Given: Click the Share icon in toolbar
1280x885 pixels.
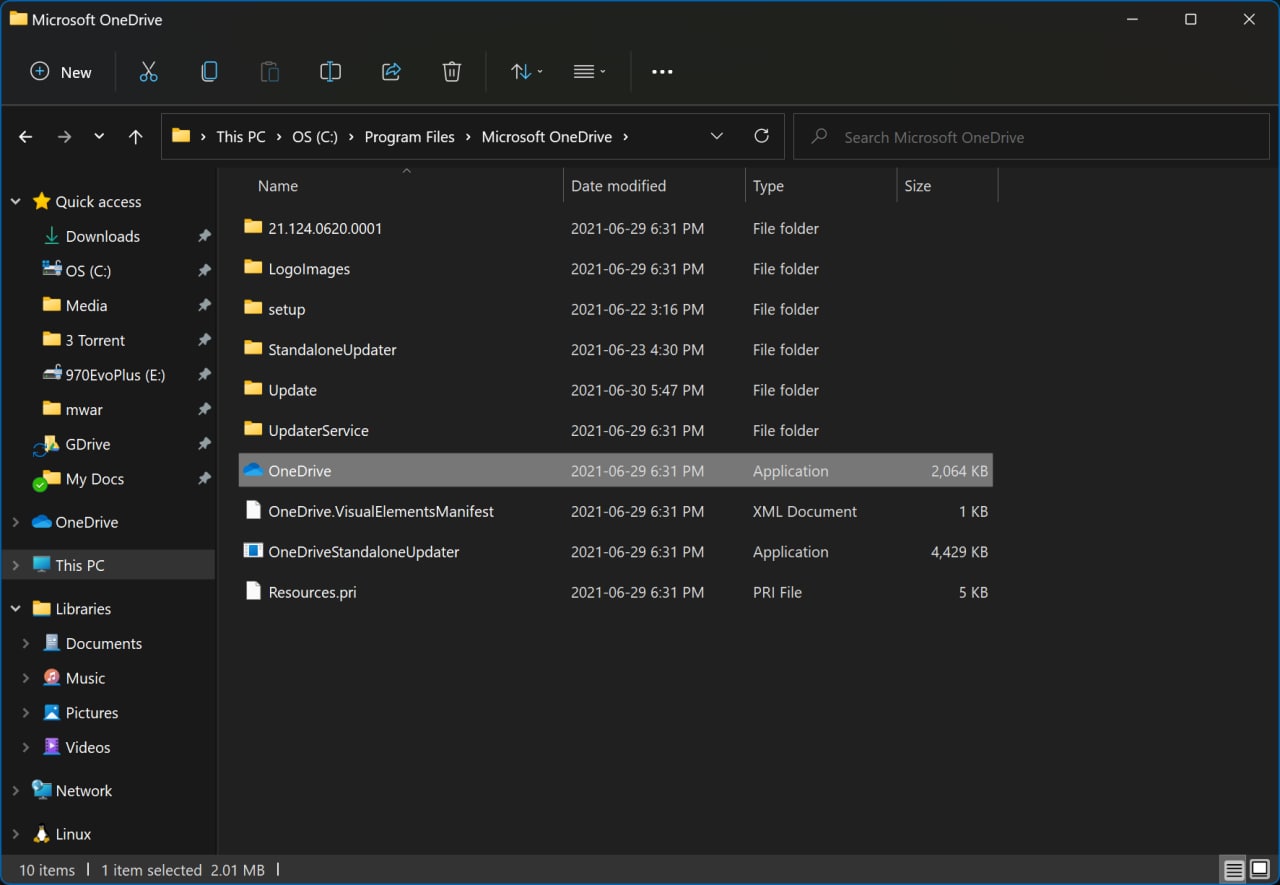Looking at the screenshot, I should [391, 72].
